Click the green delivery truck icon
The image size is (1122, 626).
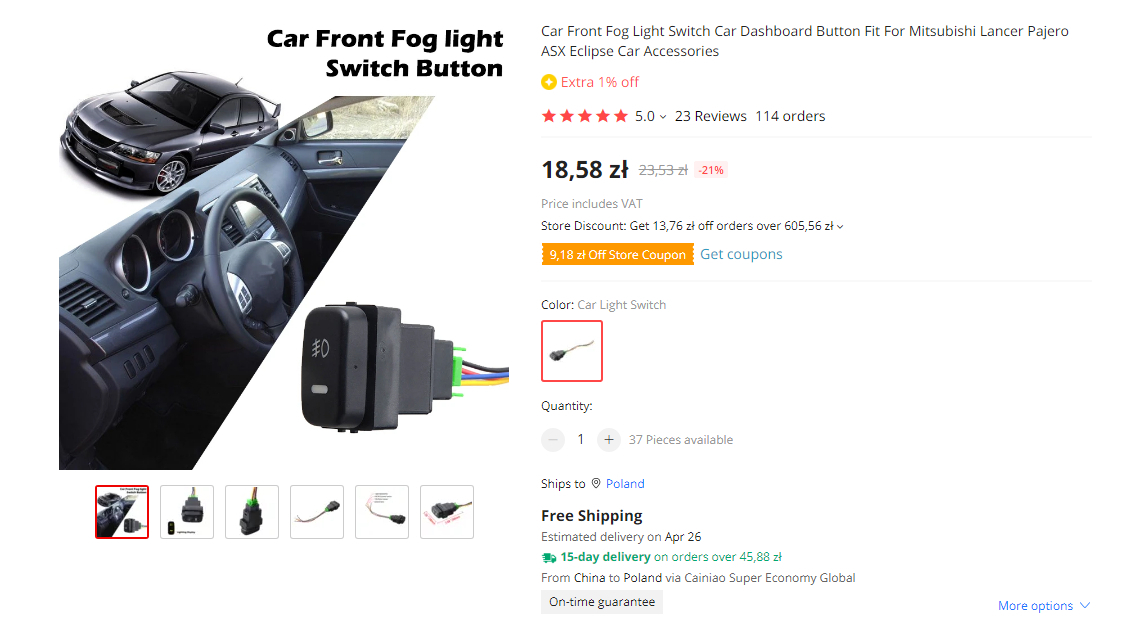tap(549, 557)
